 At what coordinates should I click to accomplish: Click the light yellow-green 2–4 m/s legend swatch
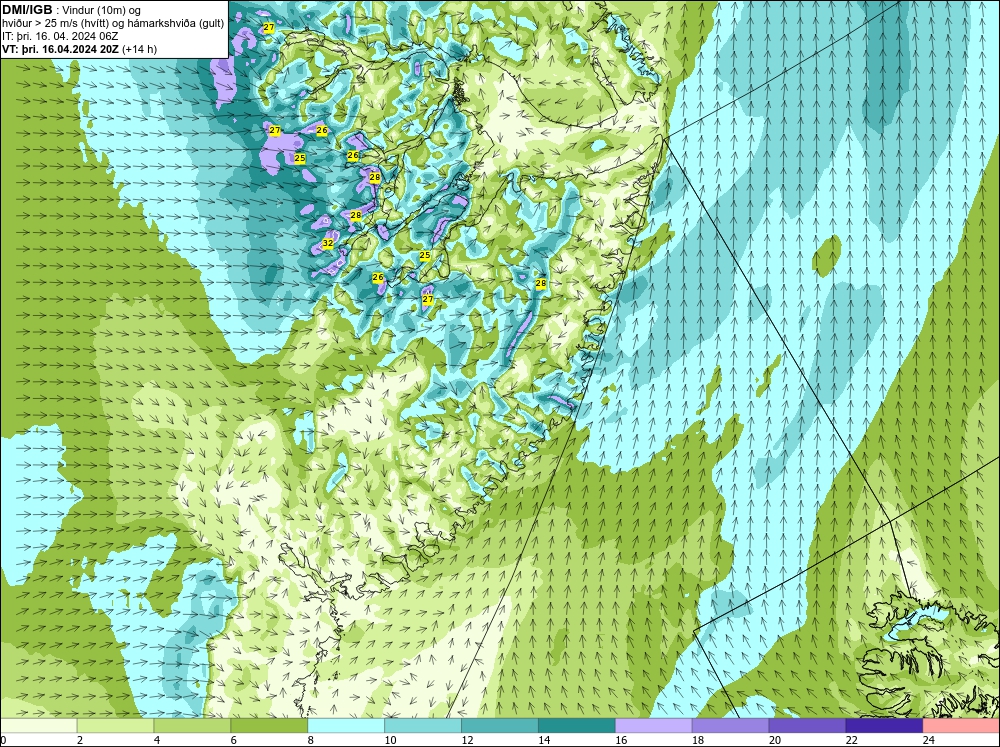tap(115, 726)
